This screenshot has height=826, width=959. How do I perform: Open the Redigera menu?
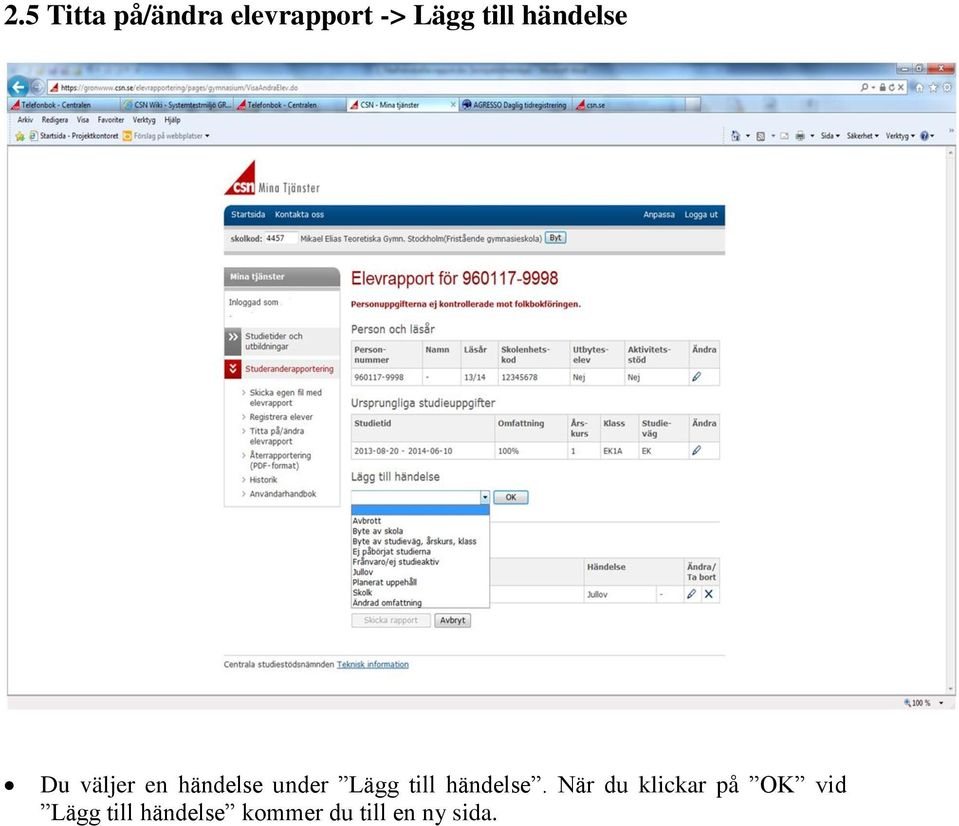(x=55, y=120)
